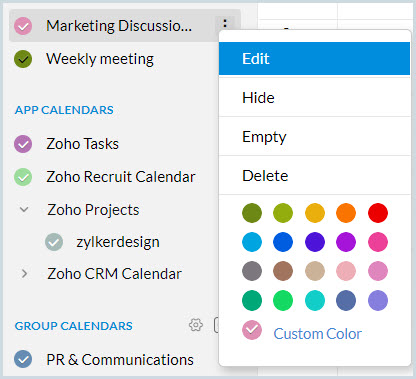This screenshot has height=379, width=416.
Task: Pick the orange color swatch
Action: click(346, 213)
